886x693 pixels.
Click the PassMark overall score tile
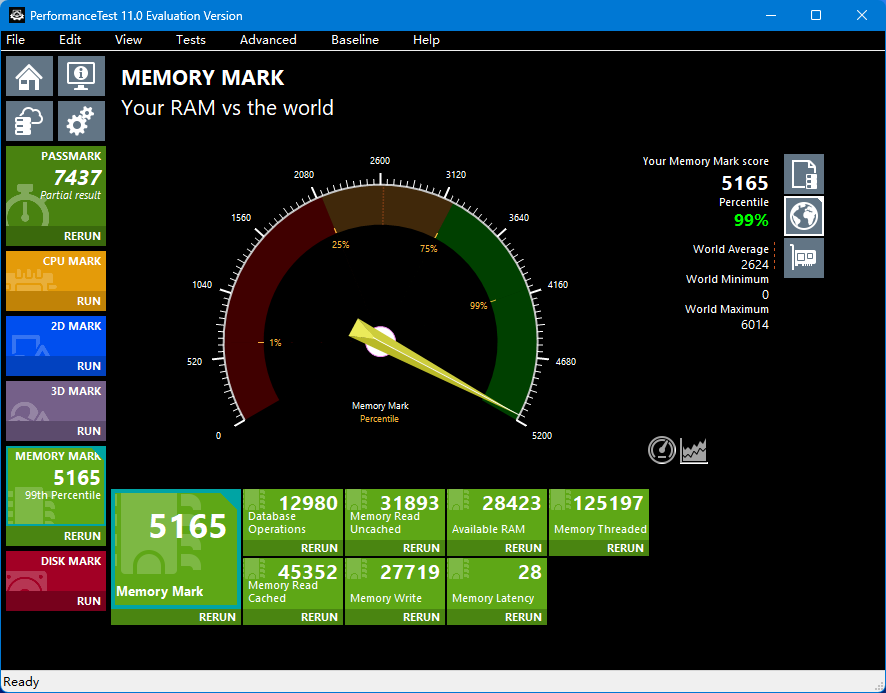point(56,185)
